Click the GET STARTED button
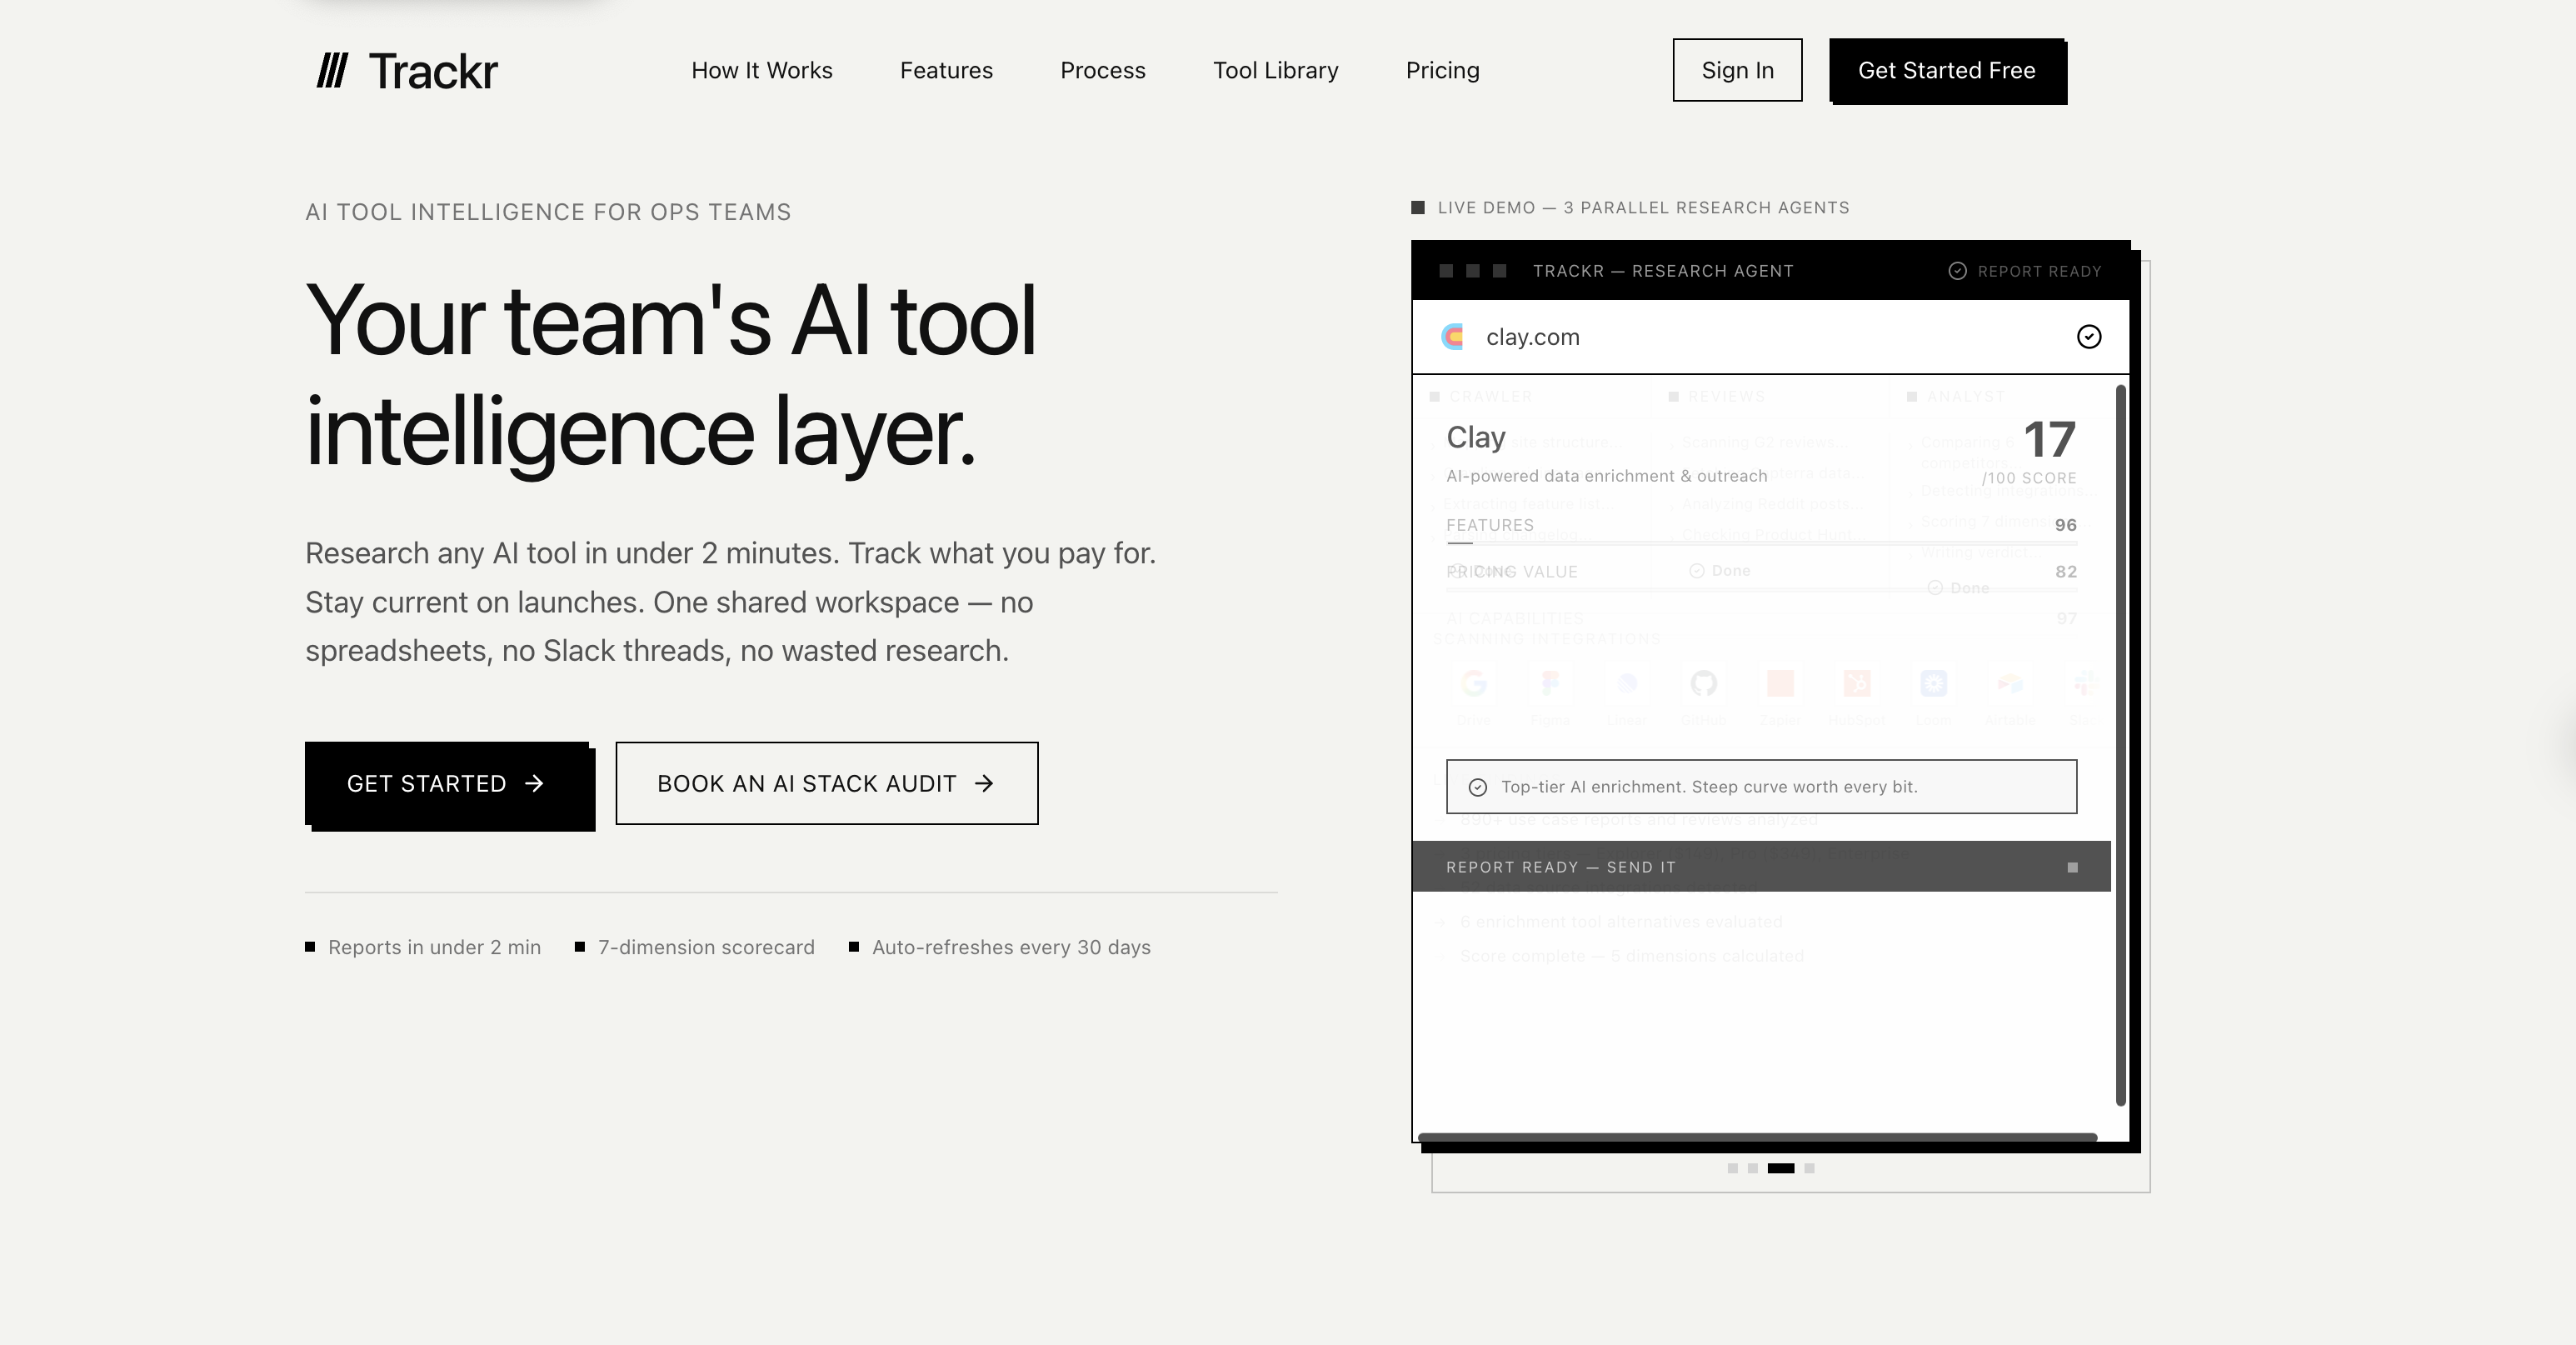Viewport: 2576px width, 1345px height. 447,784
